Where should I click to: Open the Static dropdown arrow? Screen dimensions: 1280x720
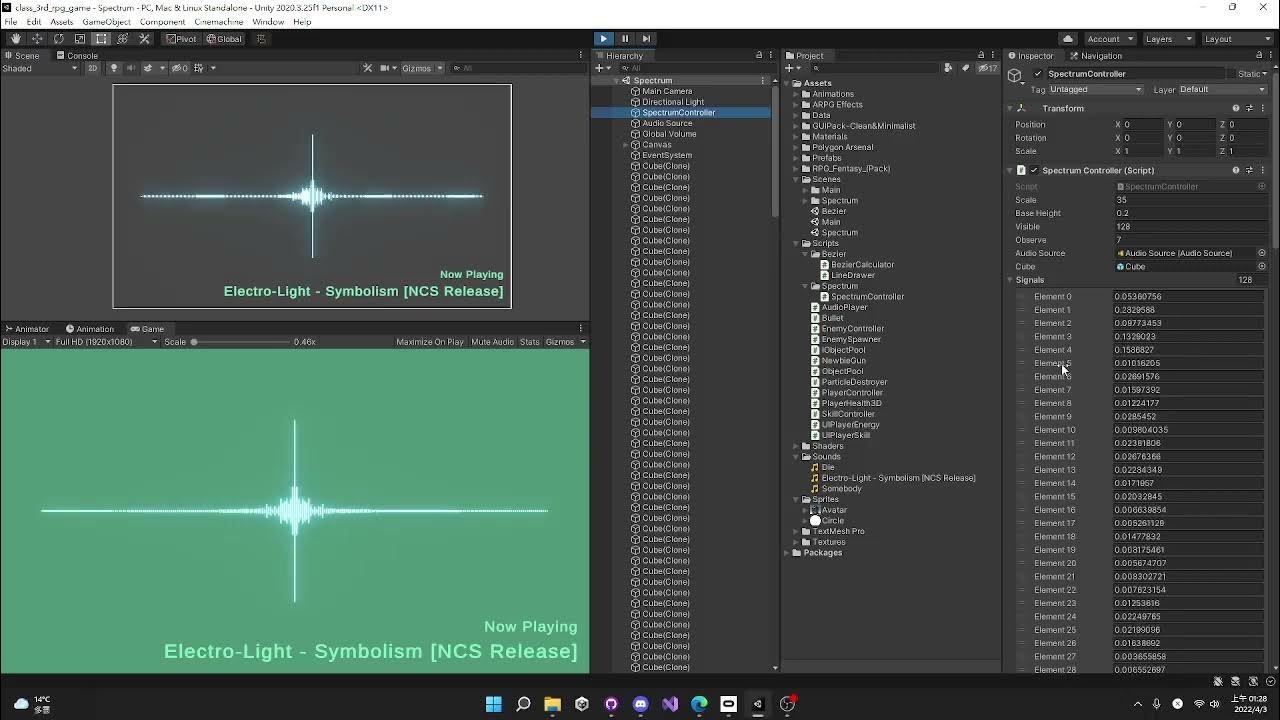(x=1265, y=74)
